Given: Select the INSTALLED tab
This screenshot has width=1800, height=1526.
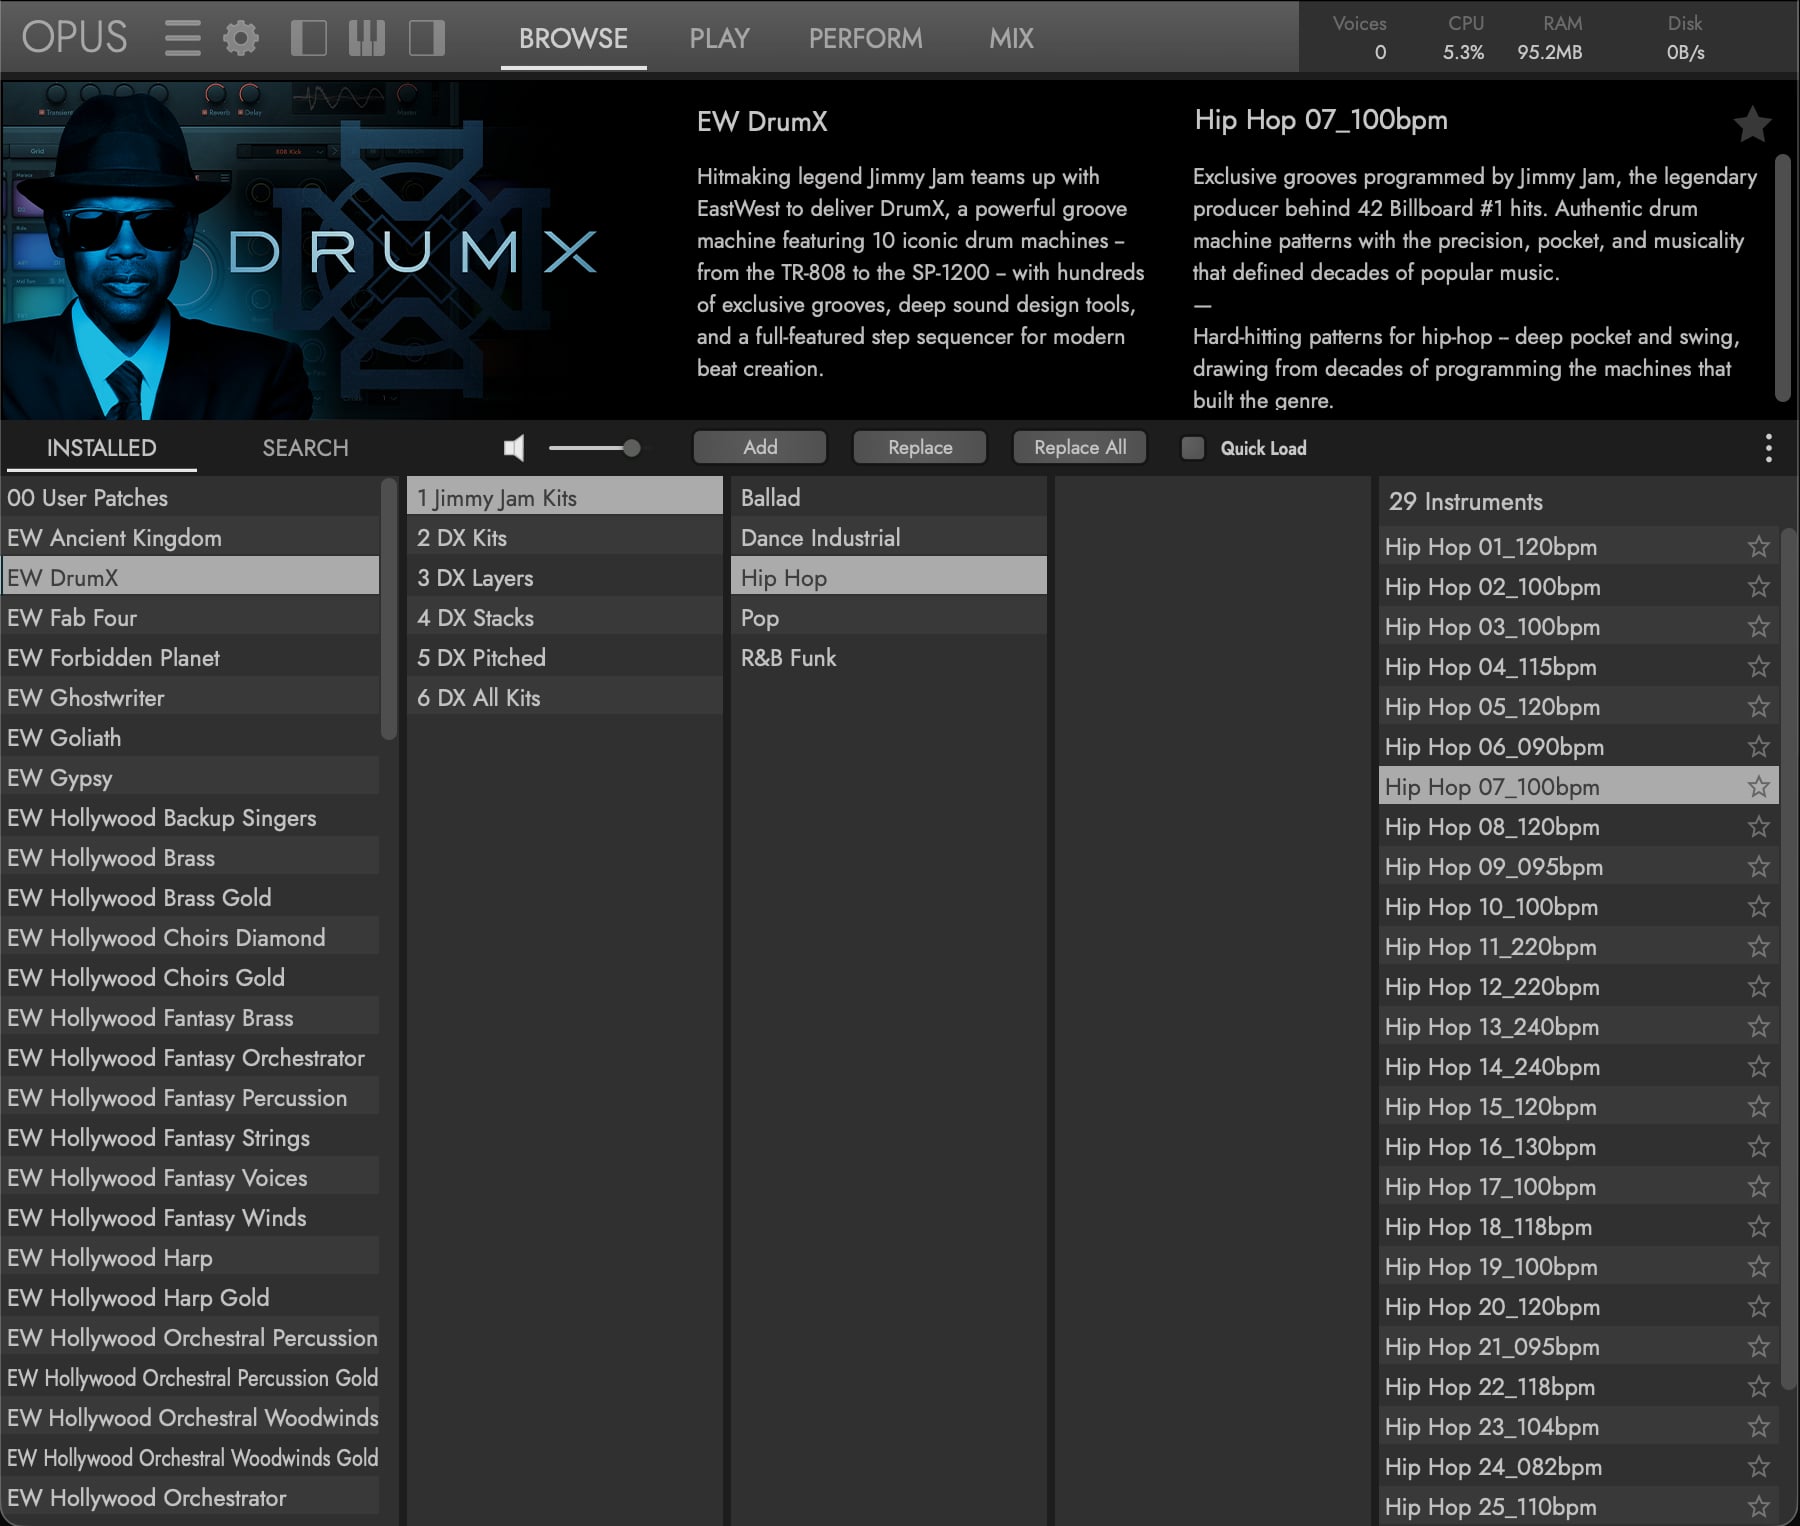Looking at the screenshot, I should click(x=101, y=448).
